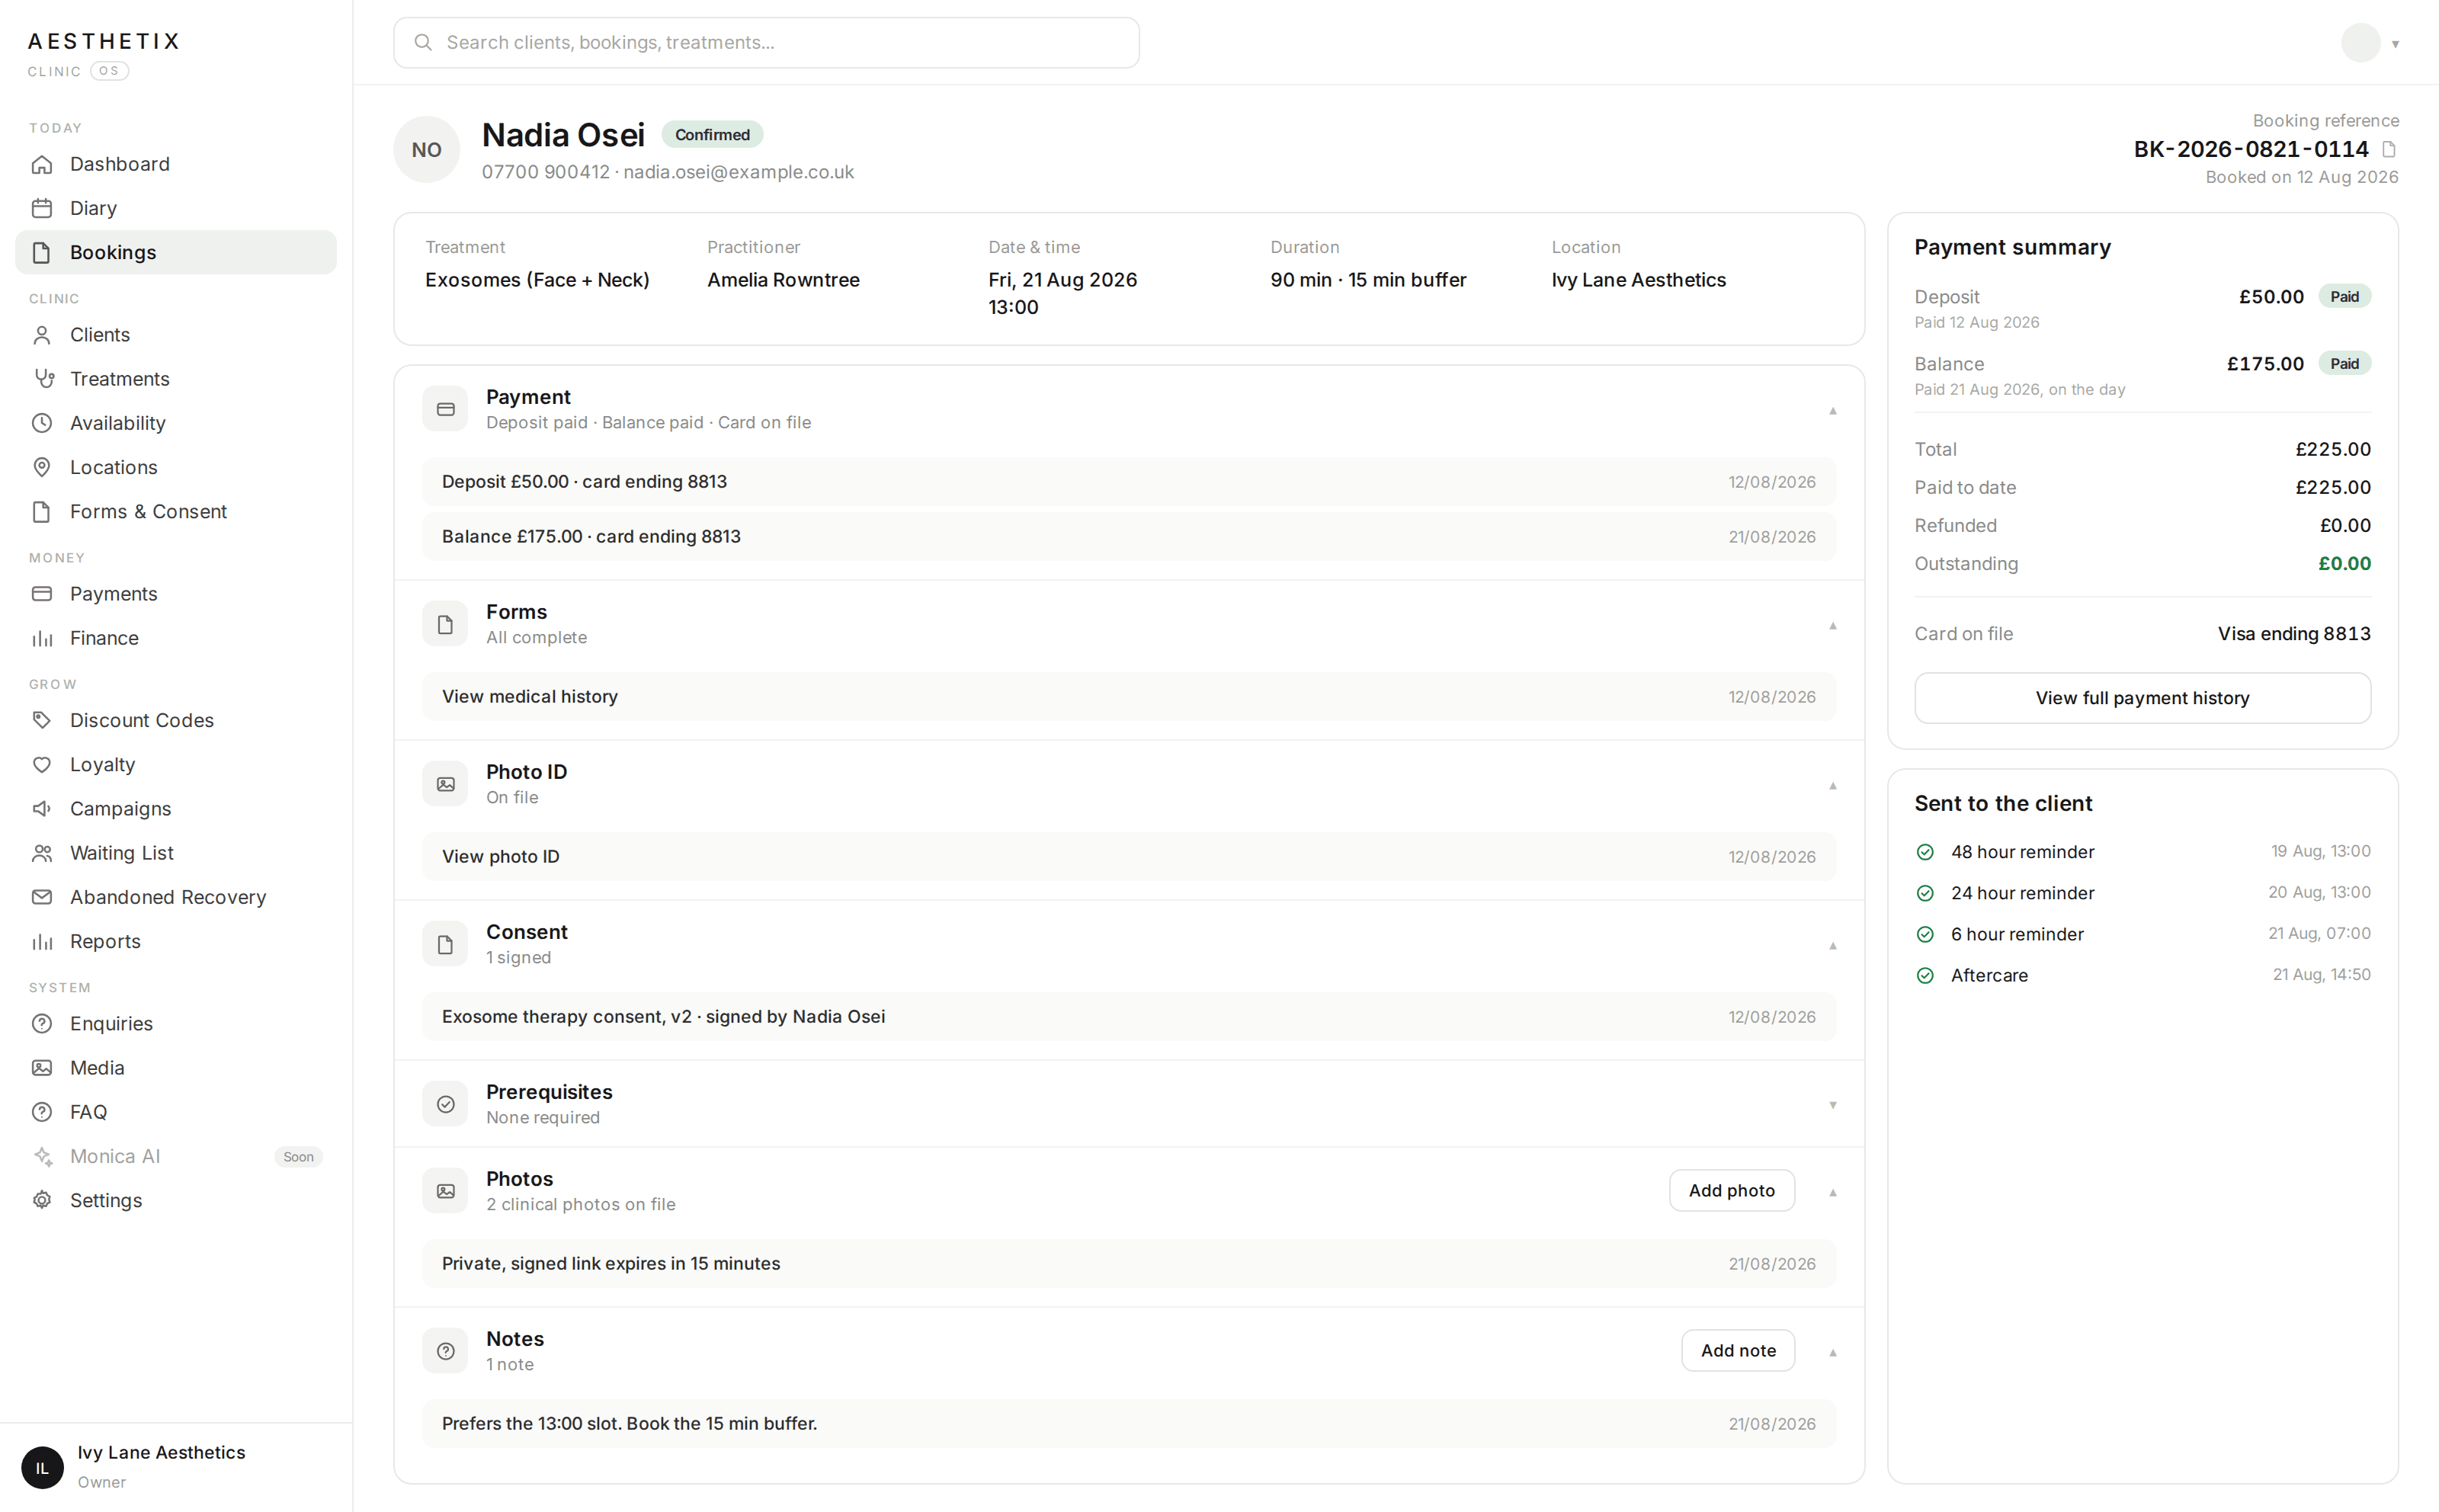Click the Loyalty heart icon
The image size is (2439, 1512).
42,765
